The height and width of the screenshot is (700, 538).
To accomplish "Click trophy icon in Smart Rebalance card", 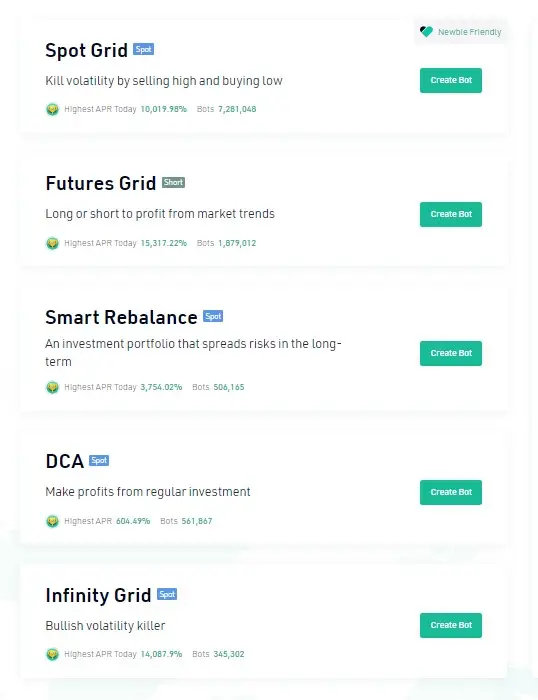I will [52, 387].
